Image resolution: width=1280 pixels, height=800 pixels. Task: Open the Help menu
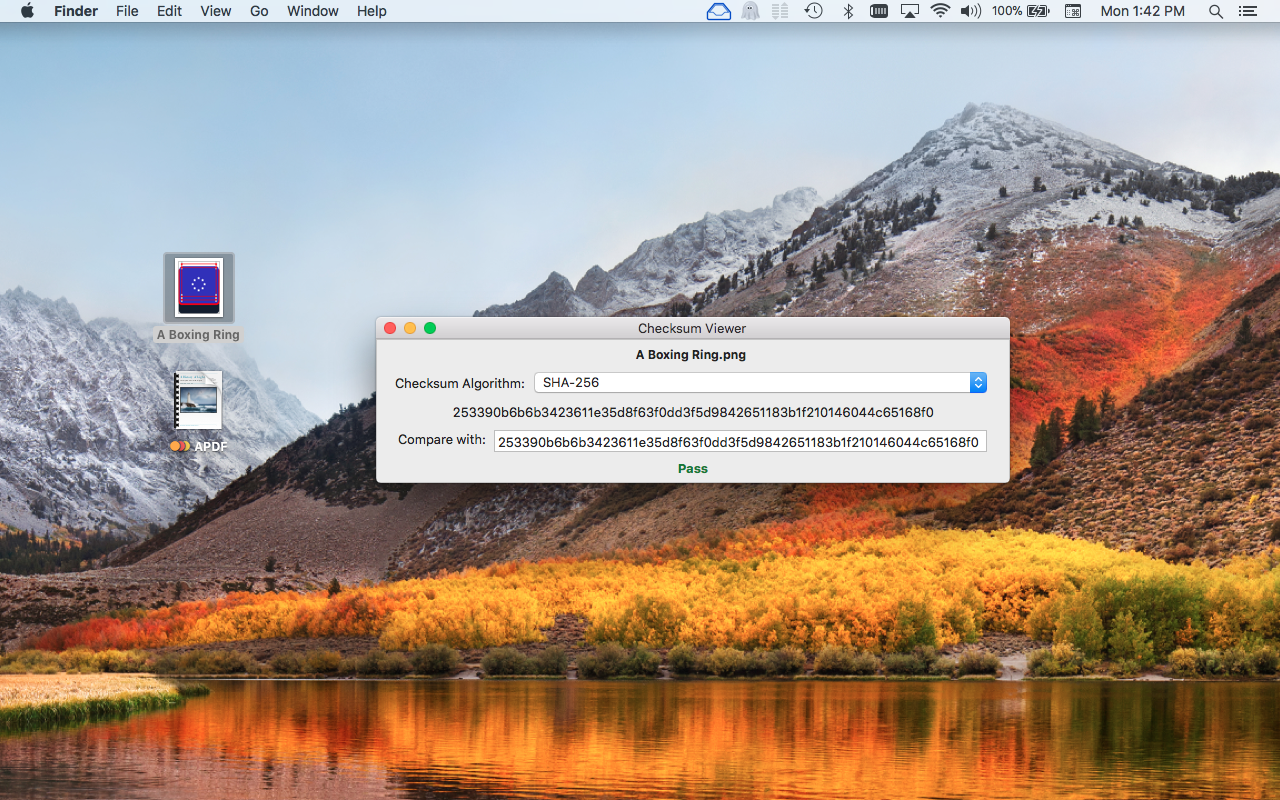click(x=372, y=11)
